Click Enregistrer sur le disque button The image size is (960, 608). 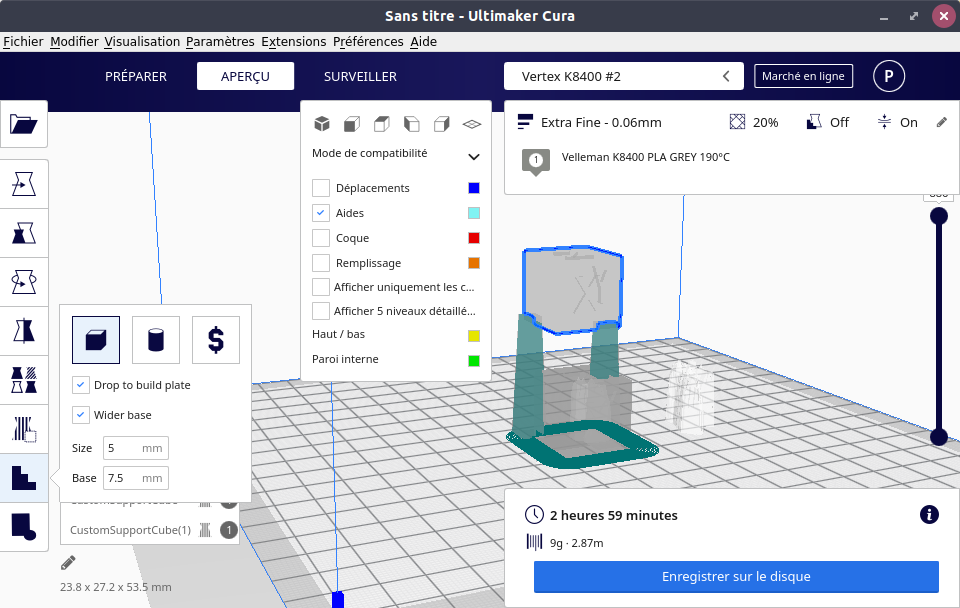coord(736,577)
